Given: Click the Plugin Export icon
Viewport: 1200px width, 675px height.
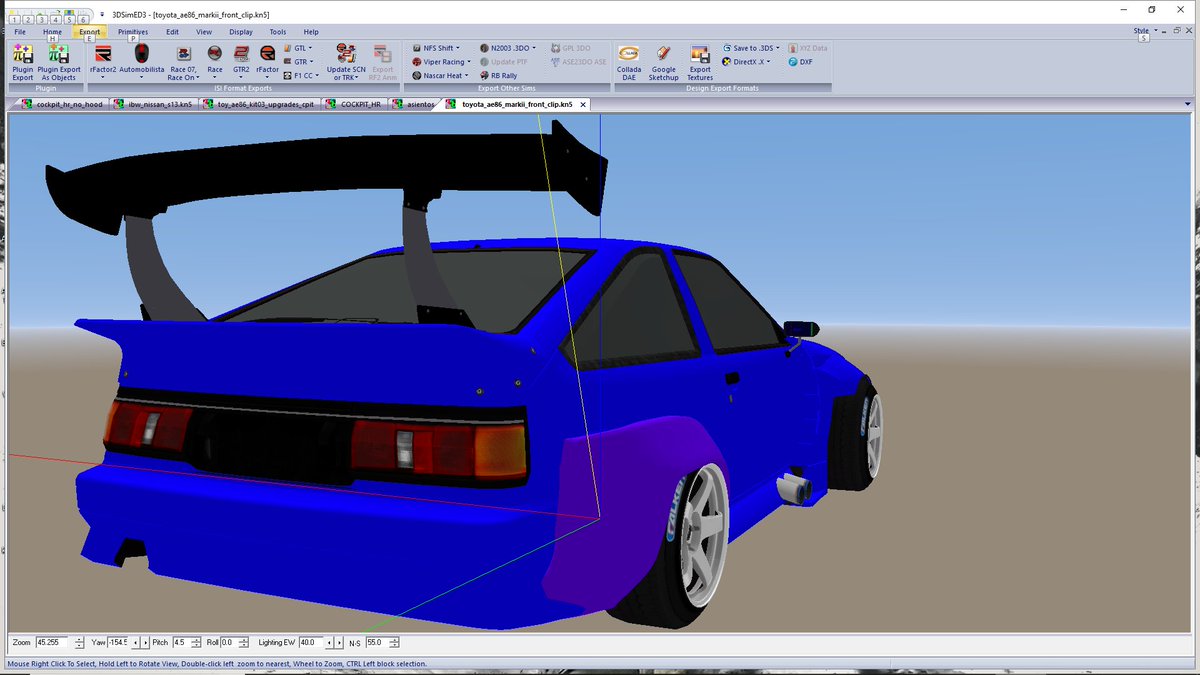Looking at the screenshot, I should click(x=22, y=62).
